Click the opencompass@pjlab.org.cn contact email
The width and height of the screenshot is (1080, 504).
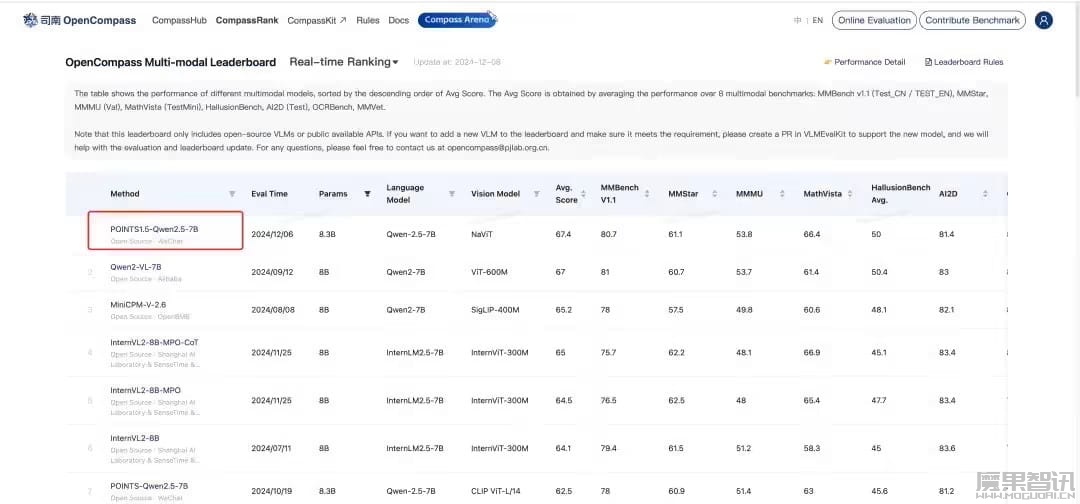tap(498, 147)
